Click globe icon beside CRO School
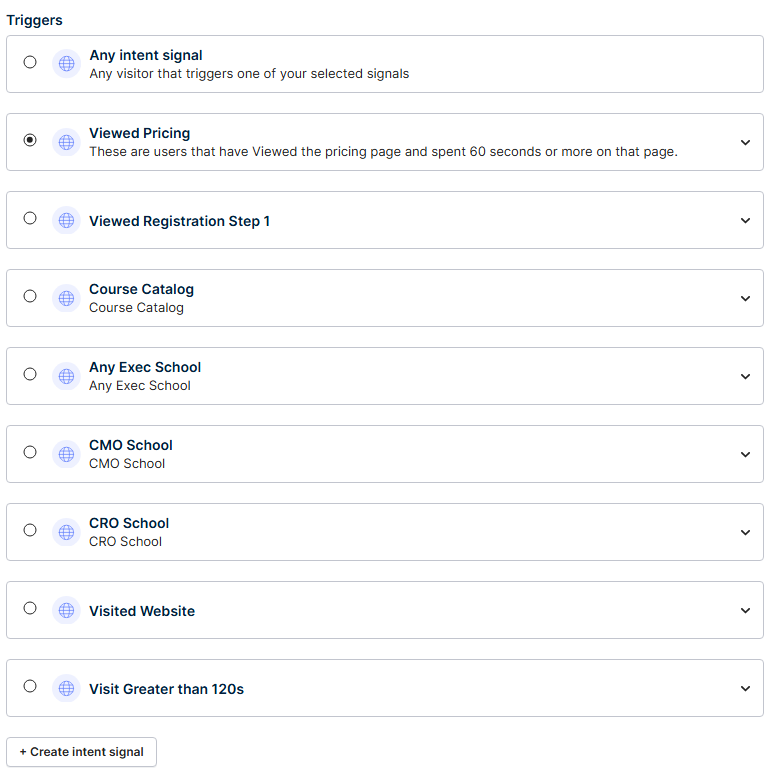Screen dimensions: 773x772 (67, 532)
